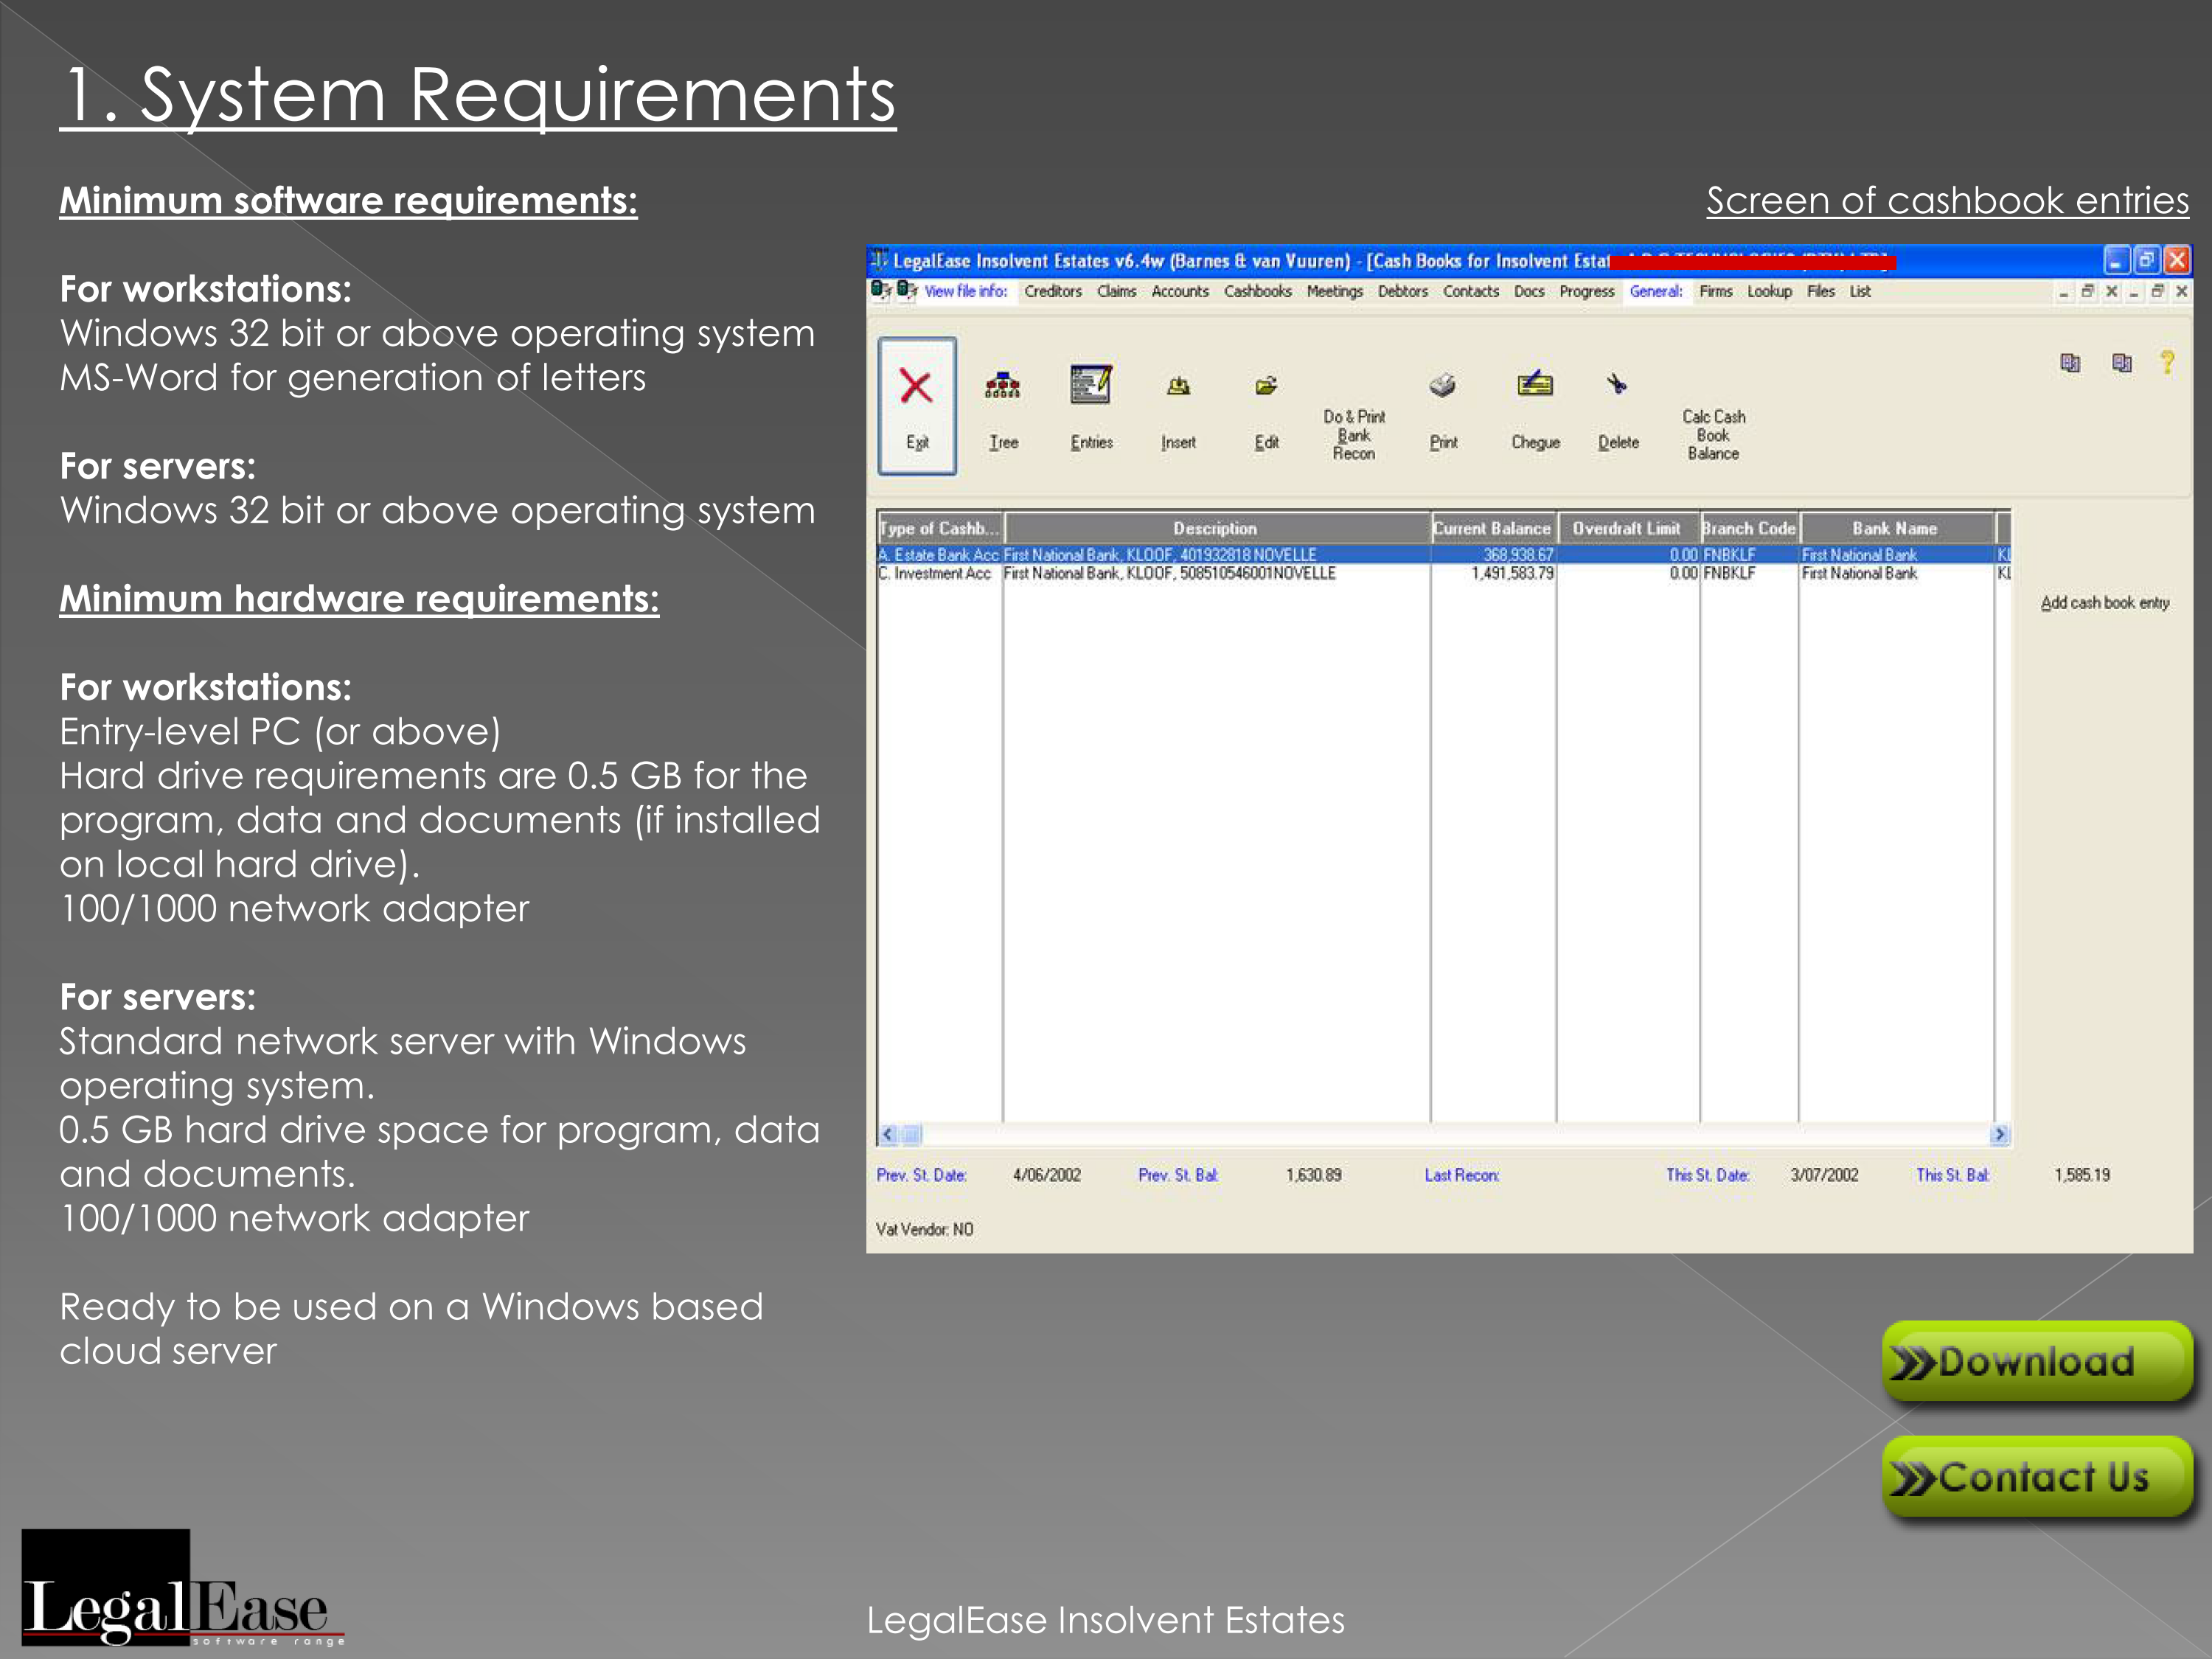Click the second window icon beside help
The height and width of the screenshot is (1659, 2212).
[x=2121, y=362]
